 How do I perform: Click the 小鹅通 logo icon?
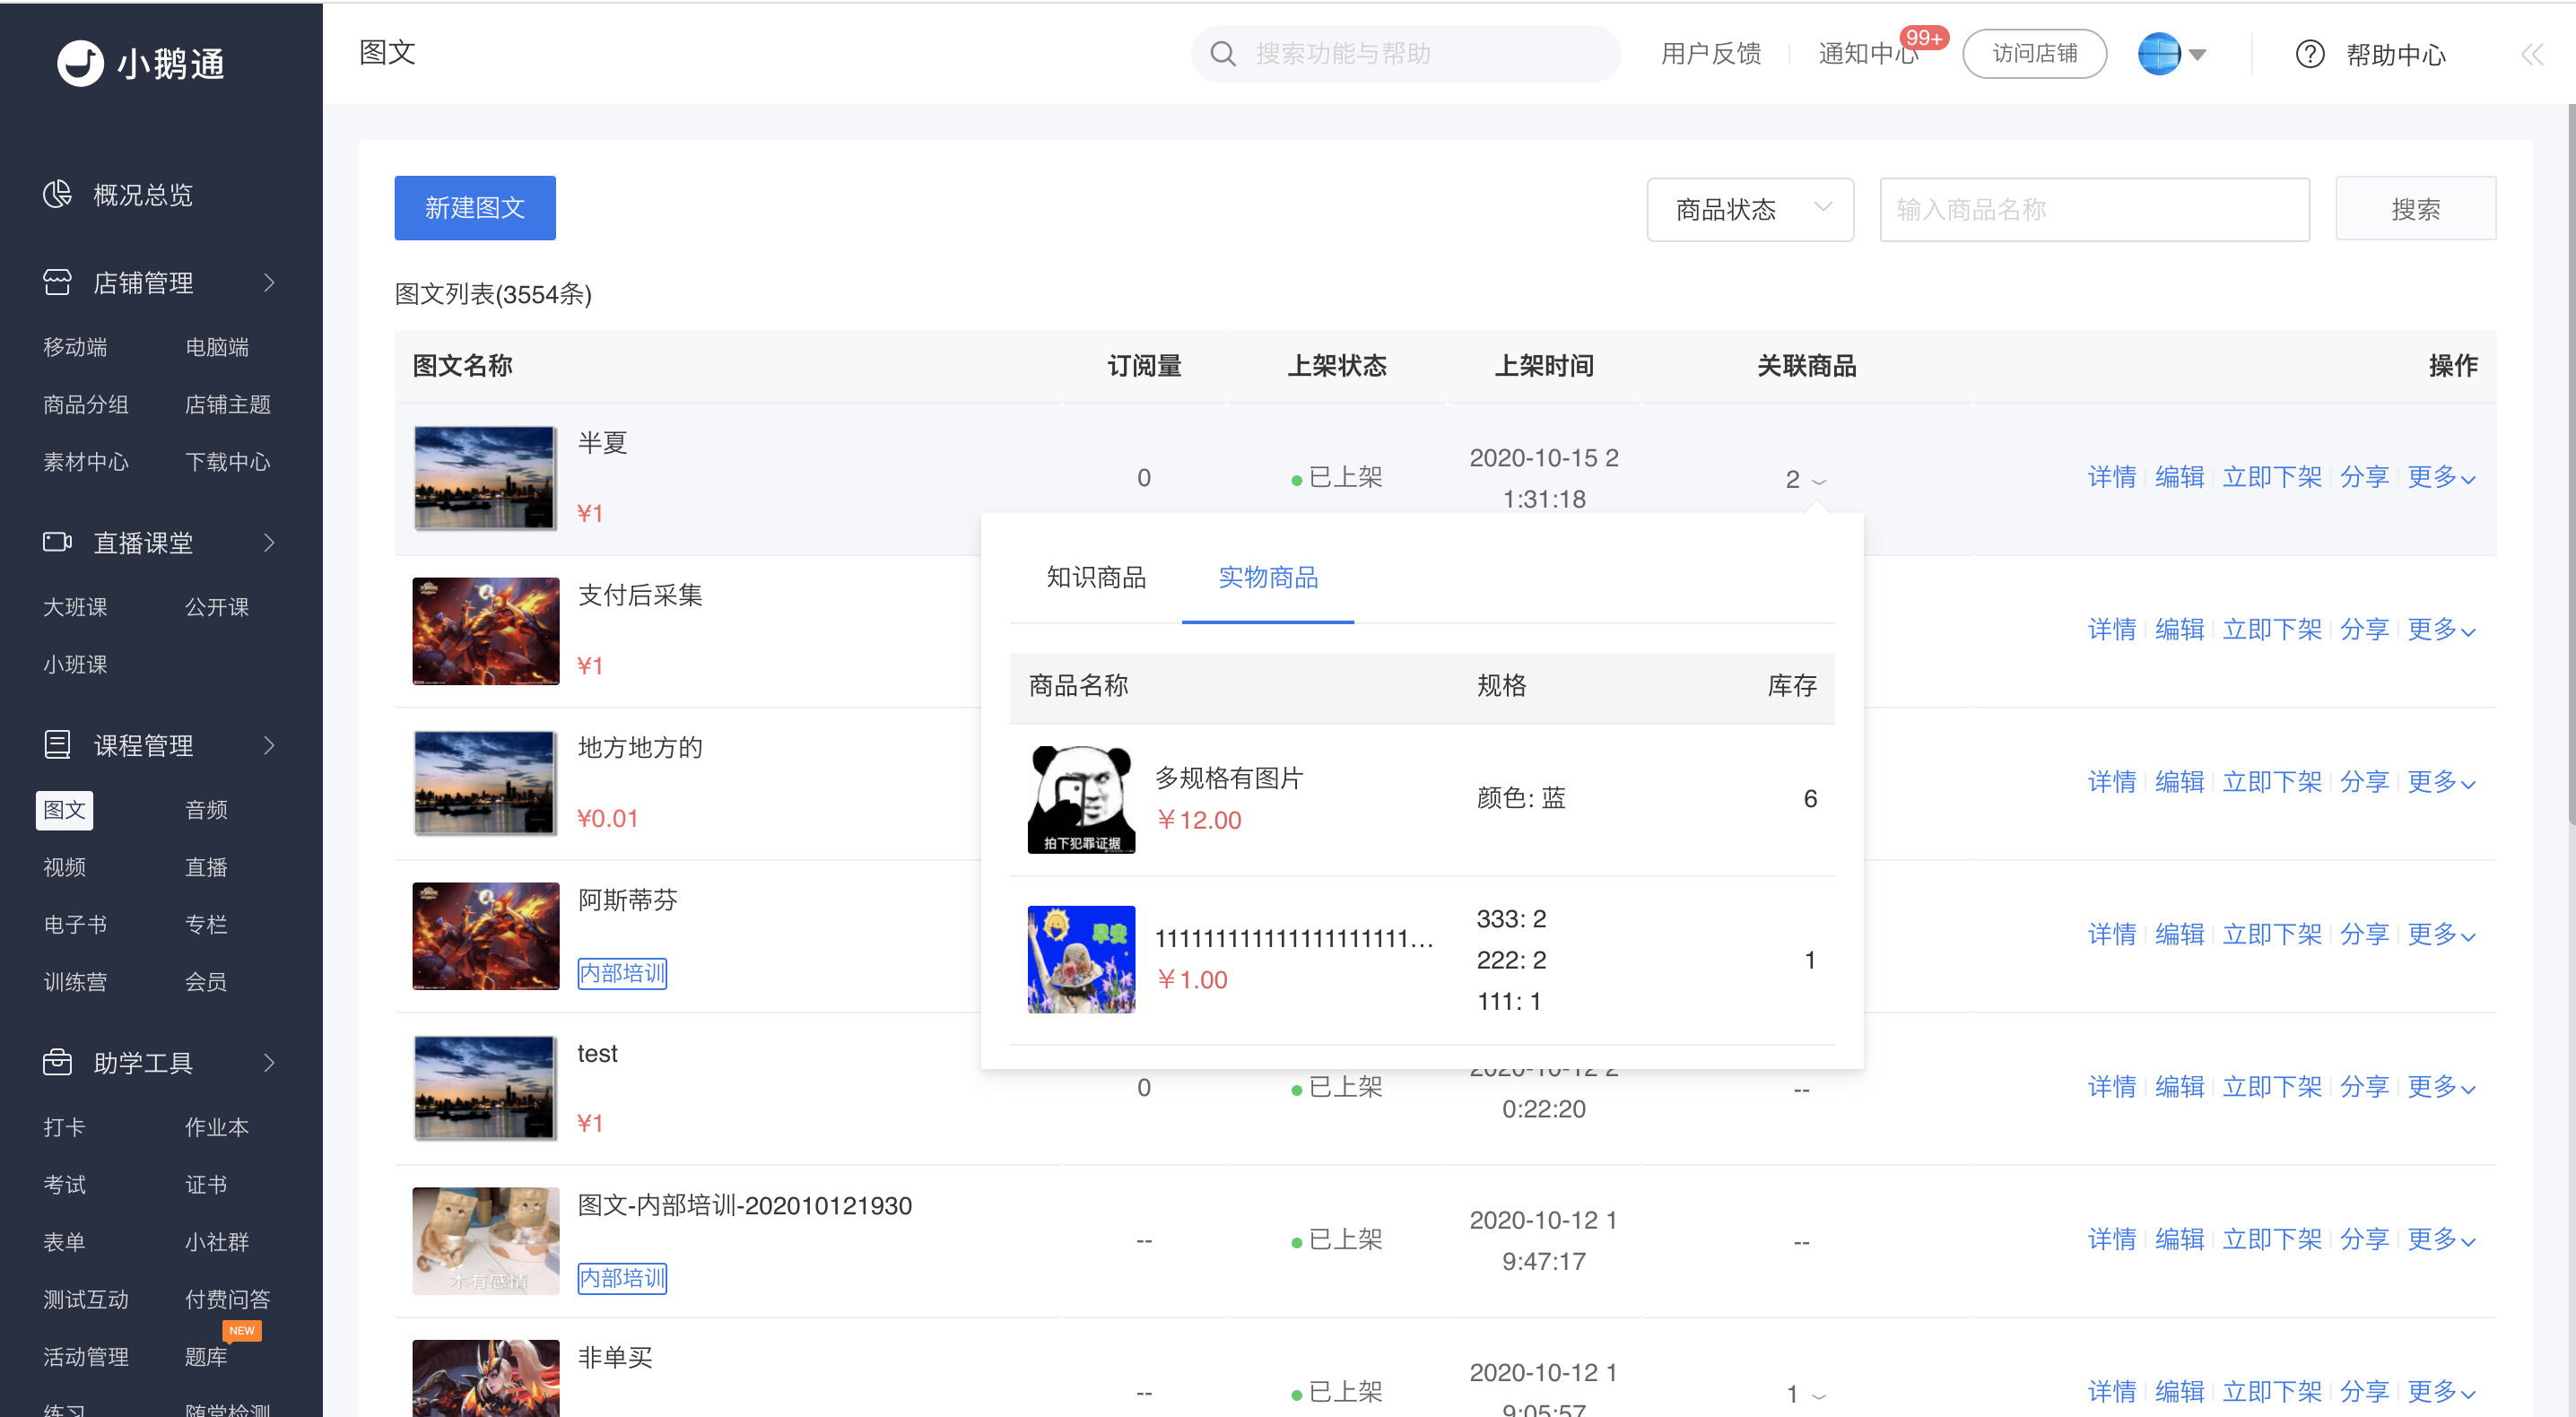tap(80, 63)
